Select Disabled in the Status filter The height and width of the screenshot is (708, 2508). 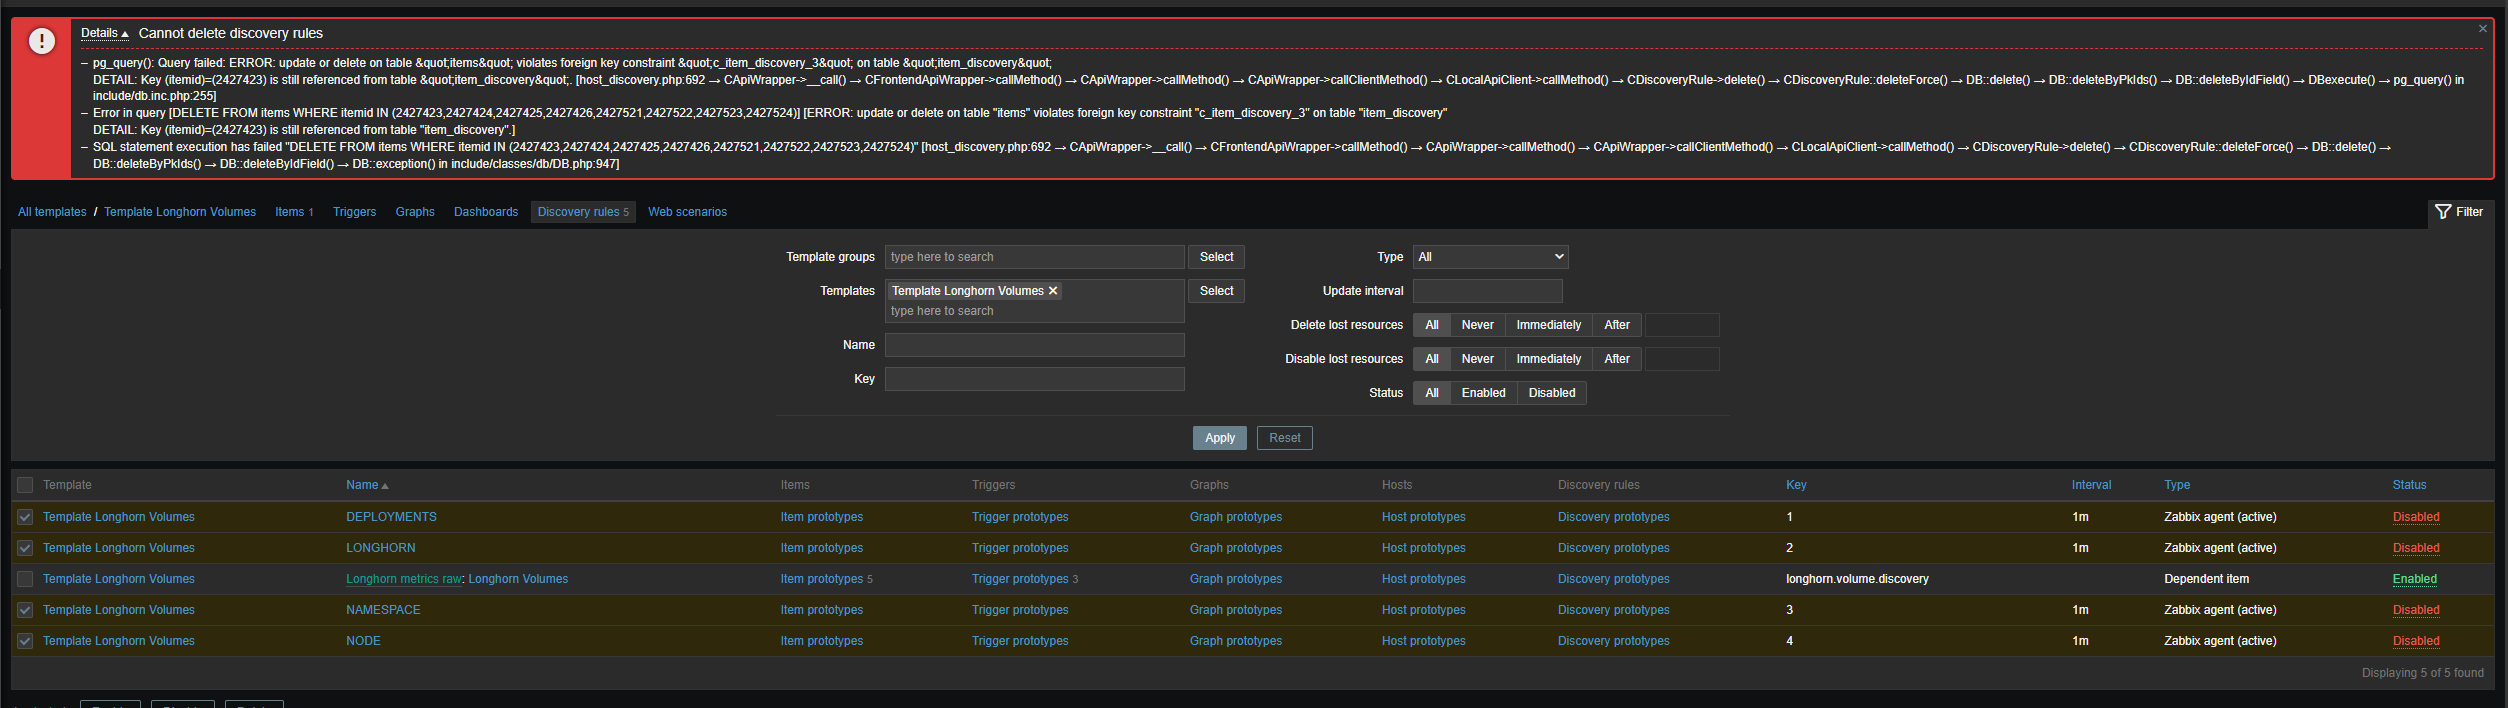[1551, 393]
